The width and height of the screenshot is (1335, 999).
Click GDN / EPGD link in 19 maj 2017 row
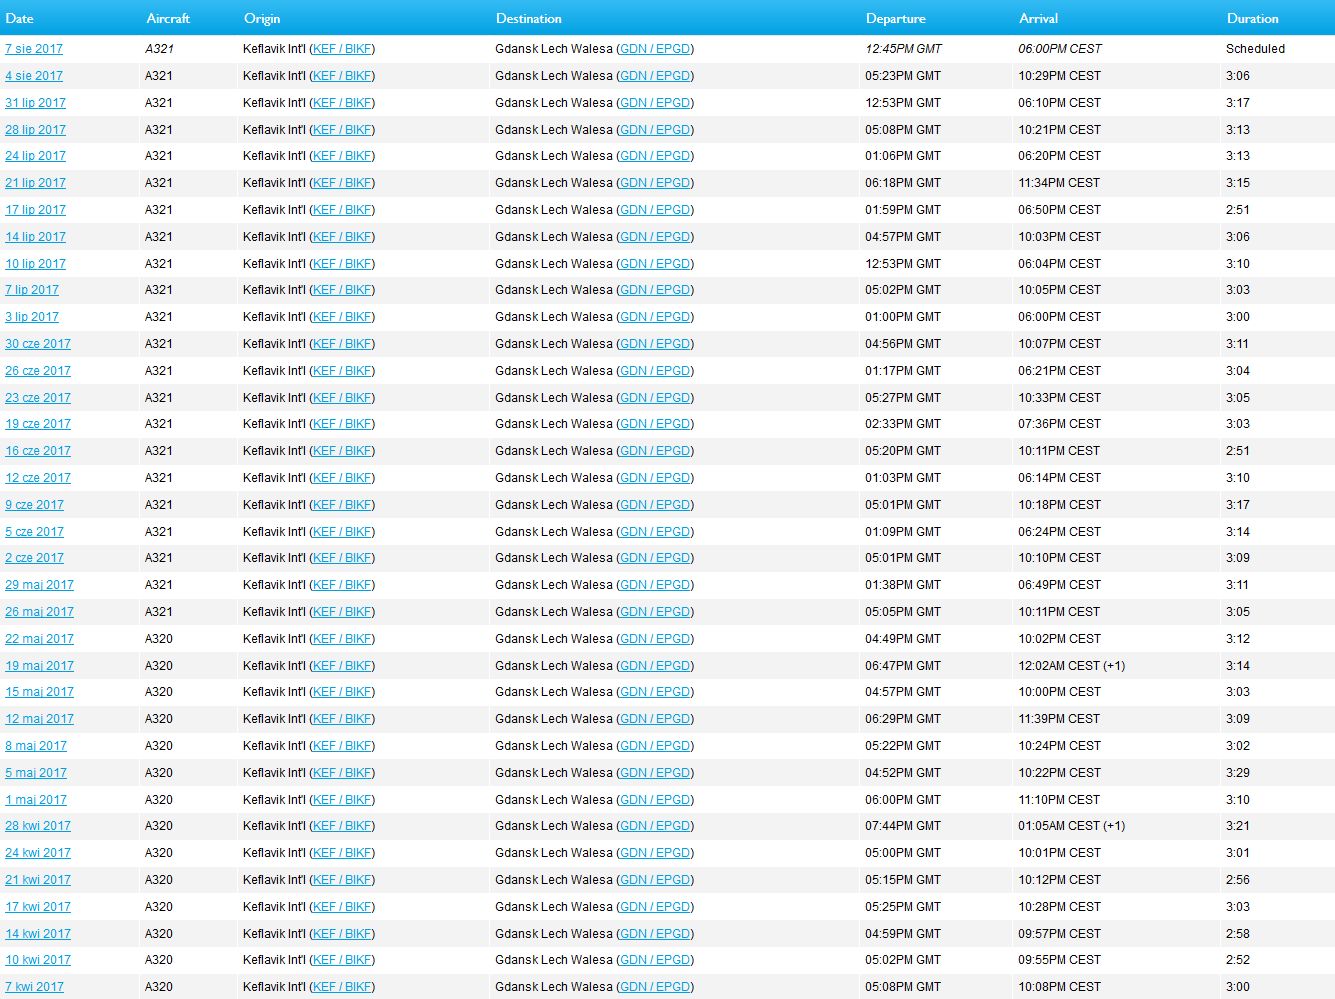click(x=655, y=666)
